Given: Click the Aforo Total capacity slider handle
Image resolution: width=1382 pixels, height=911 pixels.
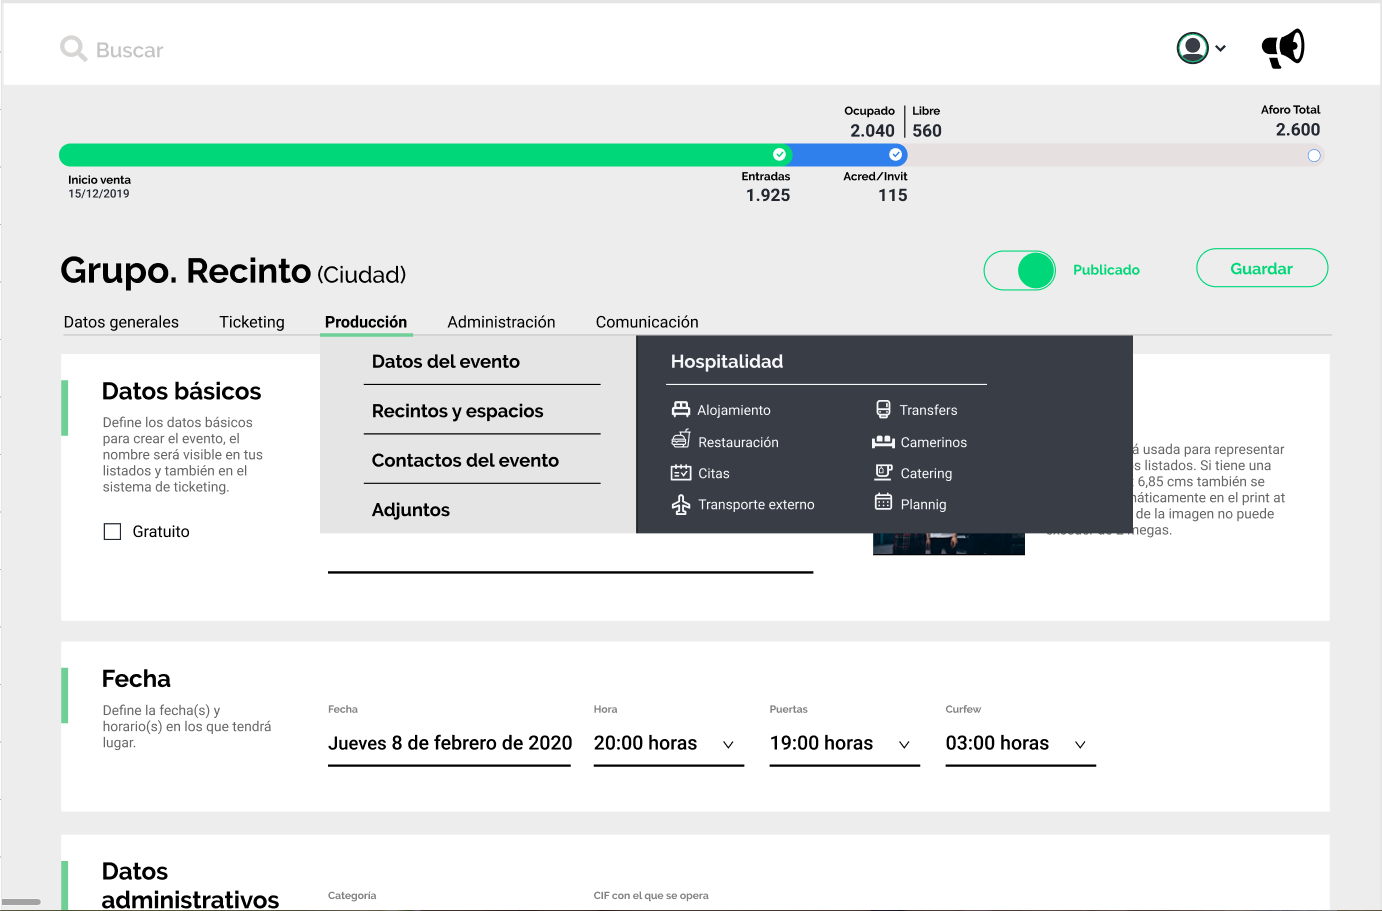Looking at the screenshot, I should point(1314,155).
